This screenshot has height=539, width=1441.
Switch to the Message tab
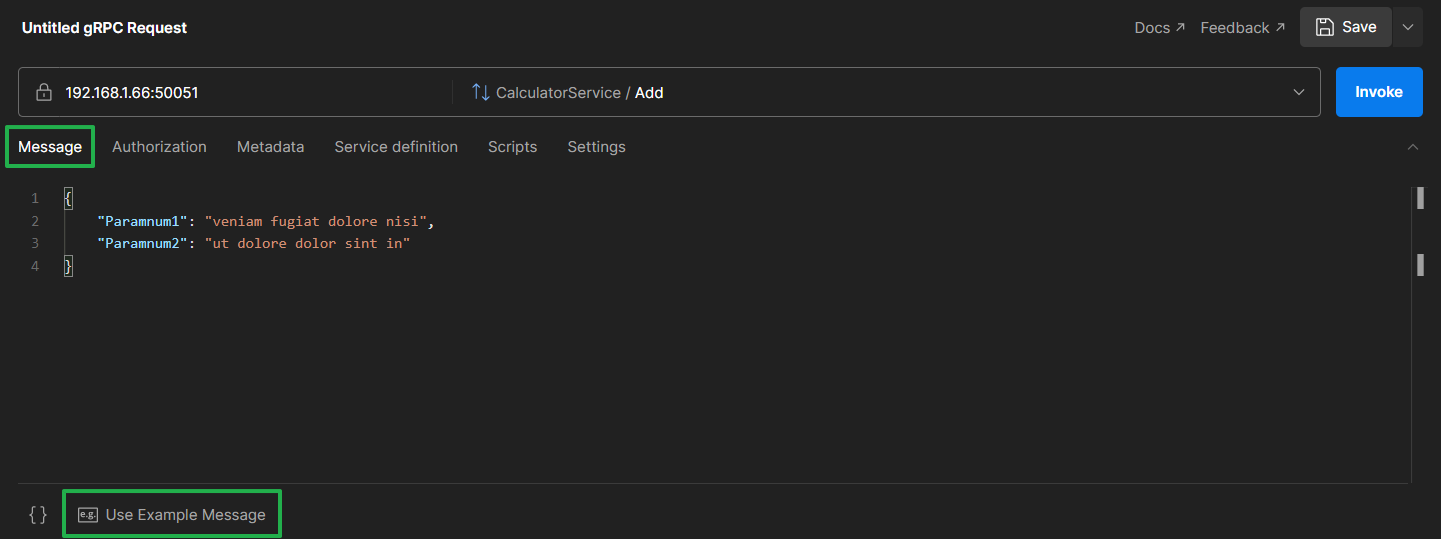50,147
